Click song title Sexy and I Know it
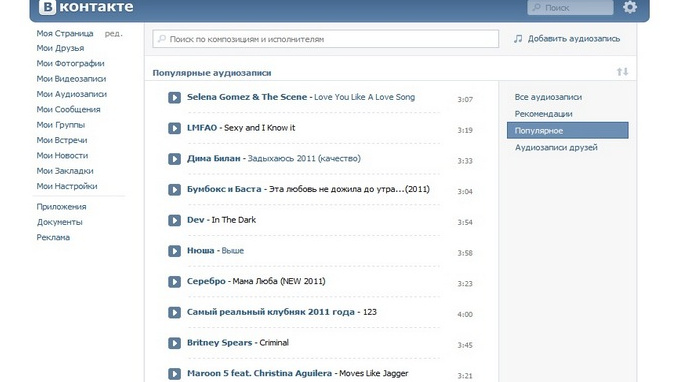This screenshot has width=680, height=382. pyautogui.click(x=259, y=127)
